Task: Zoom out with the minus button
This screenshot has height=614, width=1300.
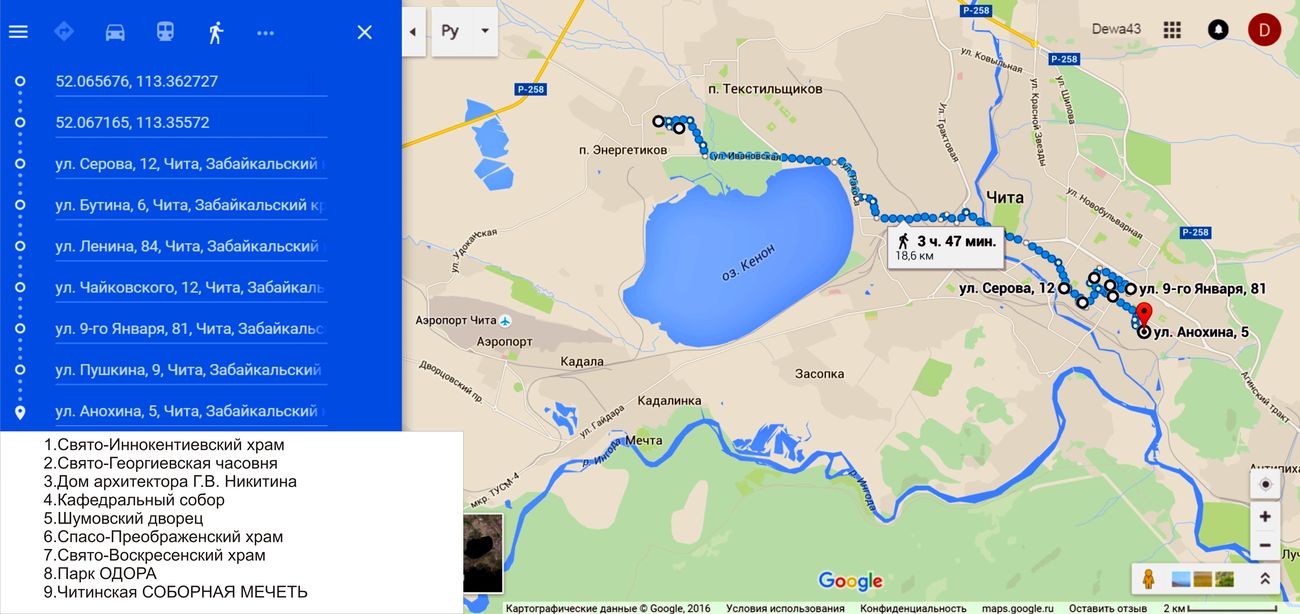Action: pyautogui.click(x=1265, y=546)
